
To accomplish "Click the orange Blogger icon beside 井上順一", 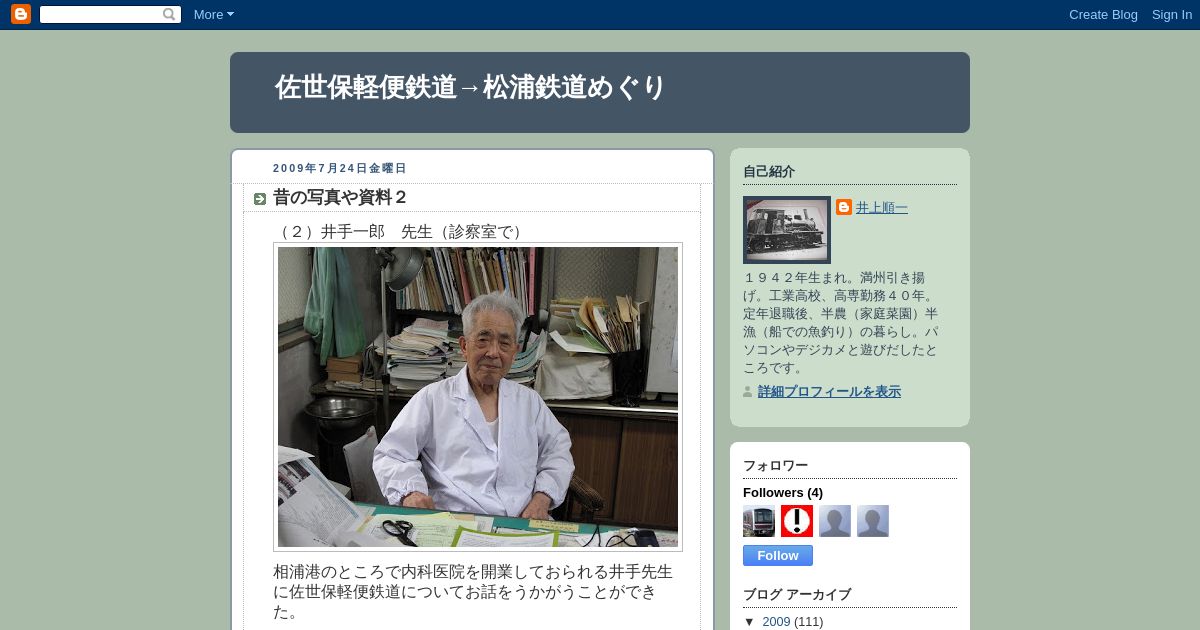I will point(844,207).
